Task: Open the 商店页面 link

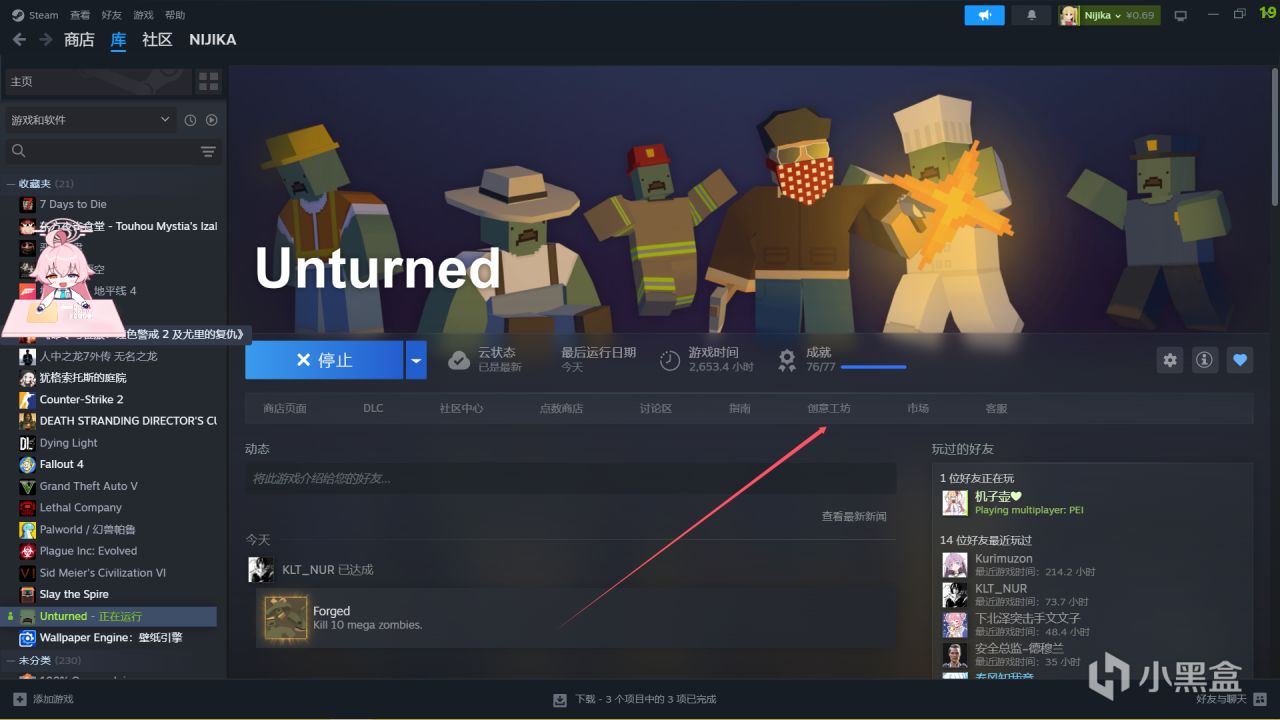Action: [x=285, y=409]
